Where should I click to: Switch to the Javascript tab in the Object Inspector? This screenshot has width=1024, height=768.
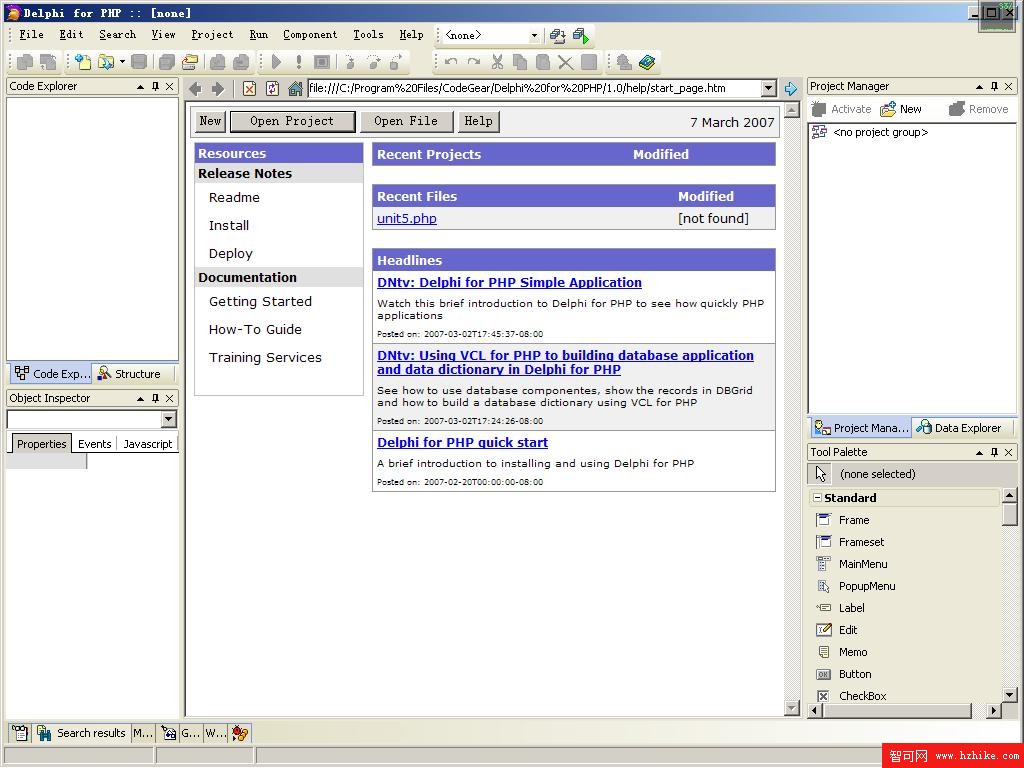coord(148,444)
